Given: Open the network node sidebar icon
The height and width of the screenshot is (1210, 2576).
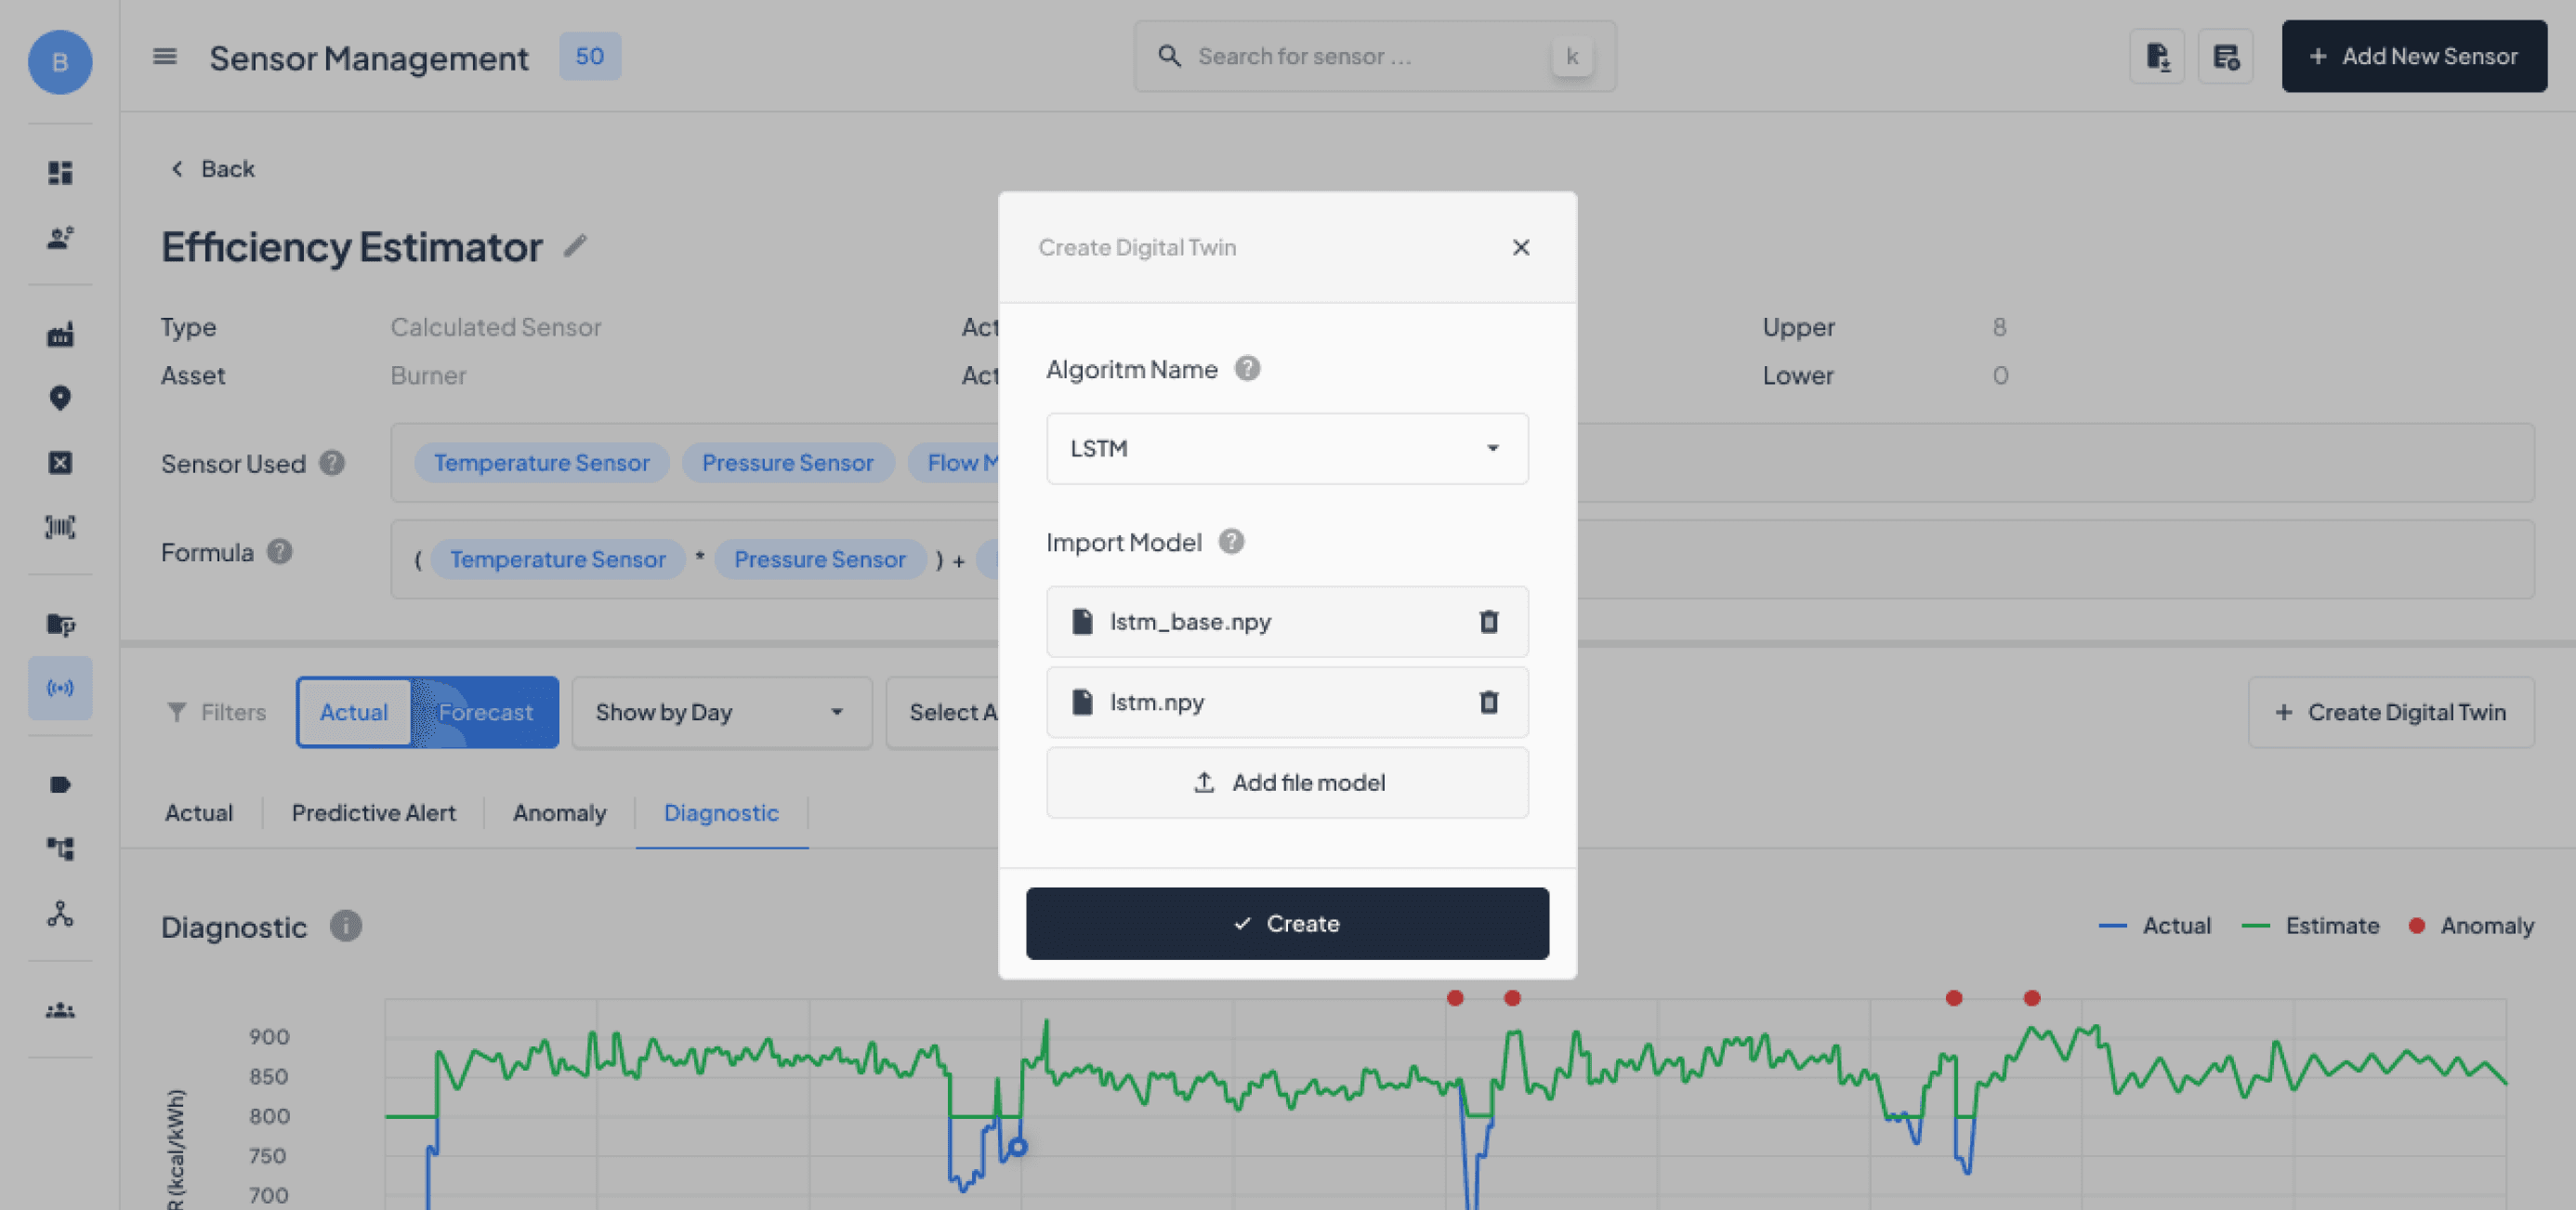Looking at the screenshot, I should [x=60, y=913].
